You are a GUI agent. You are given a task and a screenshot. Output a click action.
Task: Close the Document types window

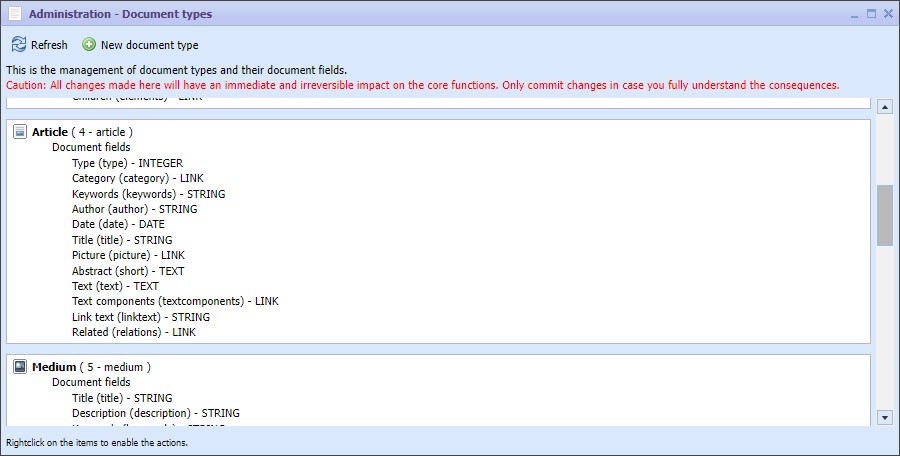(x=886, y=14)
